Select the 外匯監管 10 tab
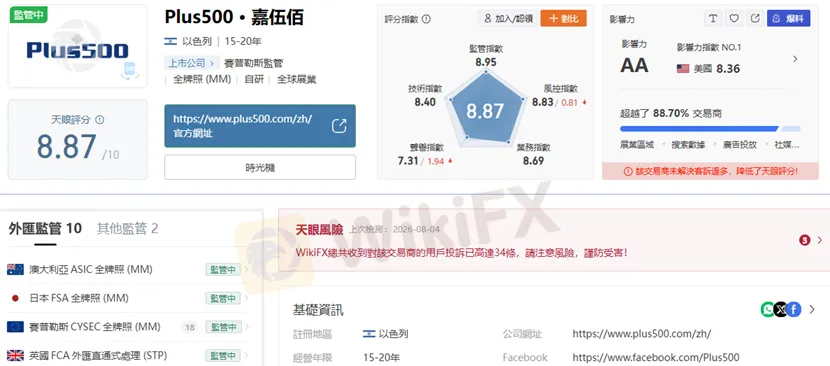This screenshot has height=366, width=830. (x=45, y=229)
